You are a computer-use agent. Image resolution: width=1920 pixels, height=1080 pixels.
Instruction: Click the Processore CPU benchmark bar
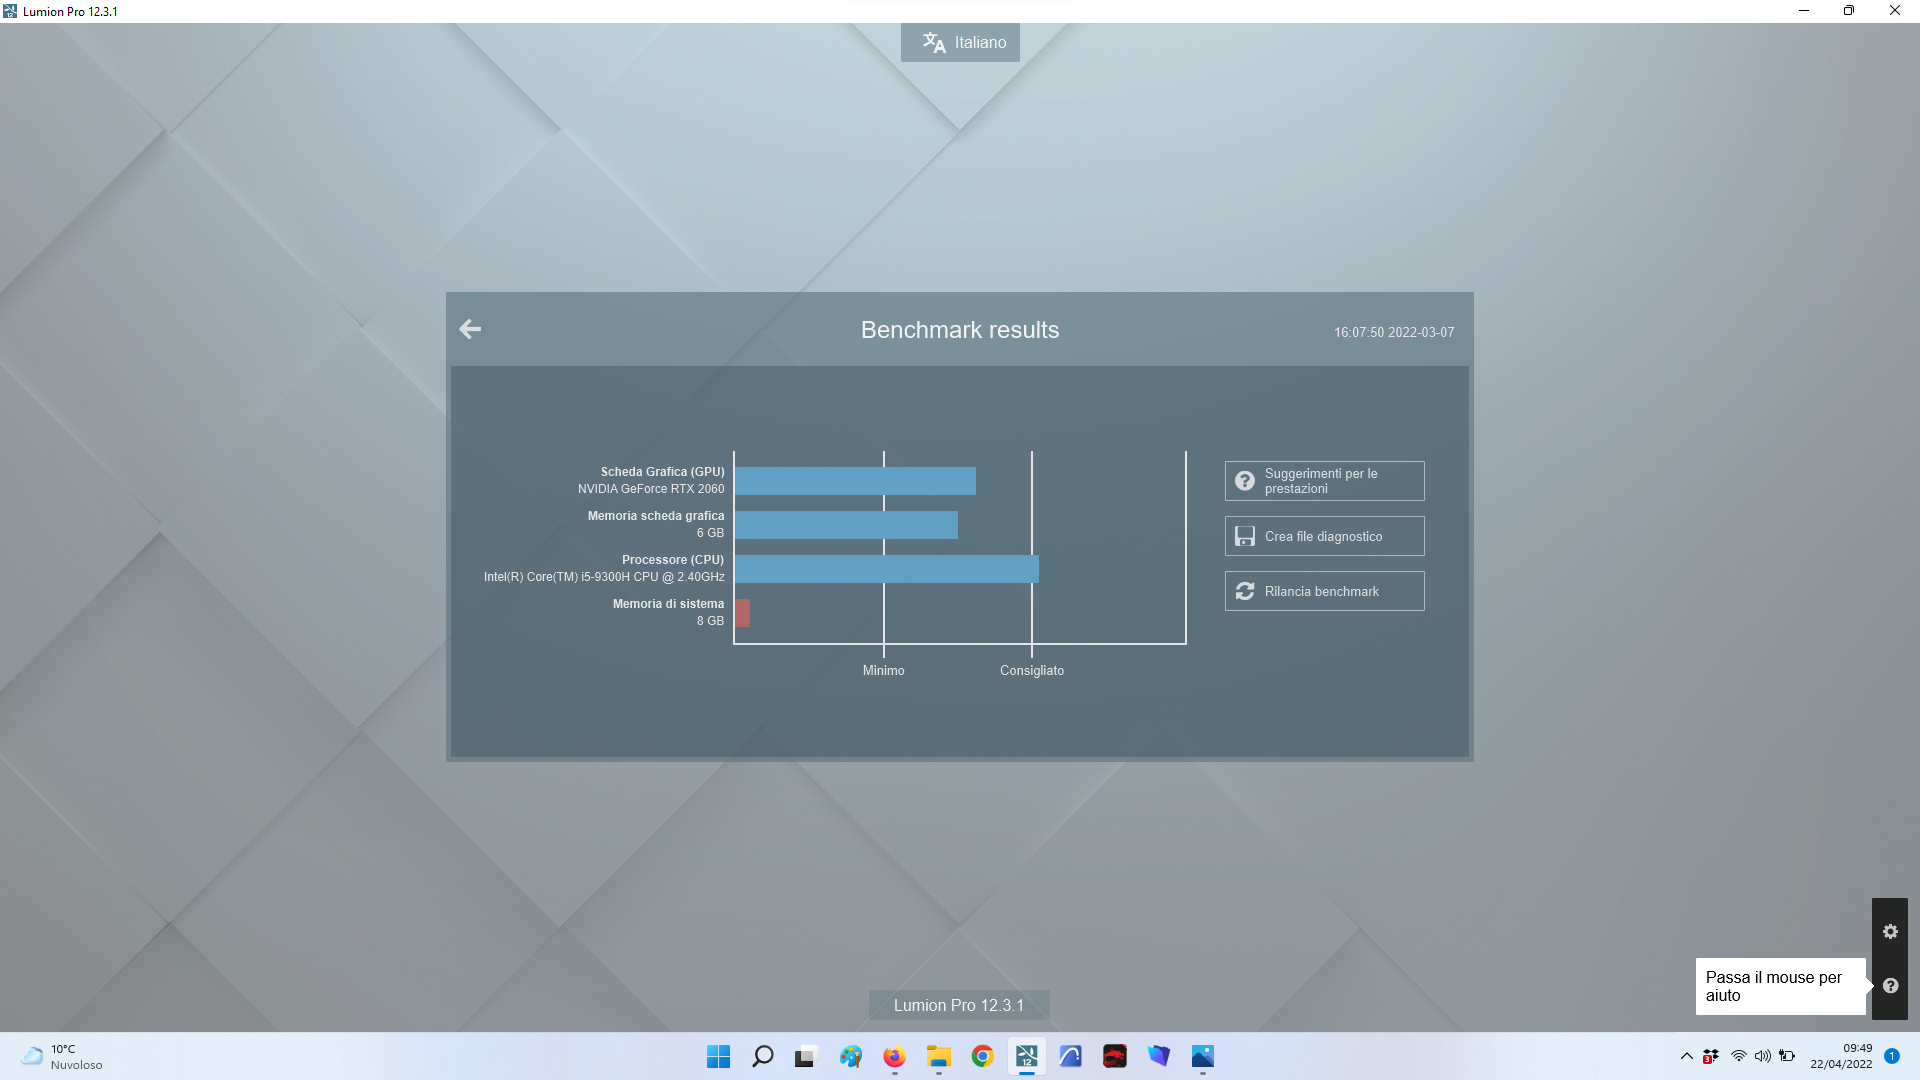click(887, 569)
